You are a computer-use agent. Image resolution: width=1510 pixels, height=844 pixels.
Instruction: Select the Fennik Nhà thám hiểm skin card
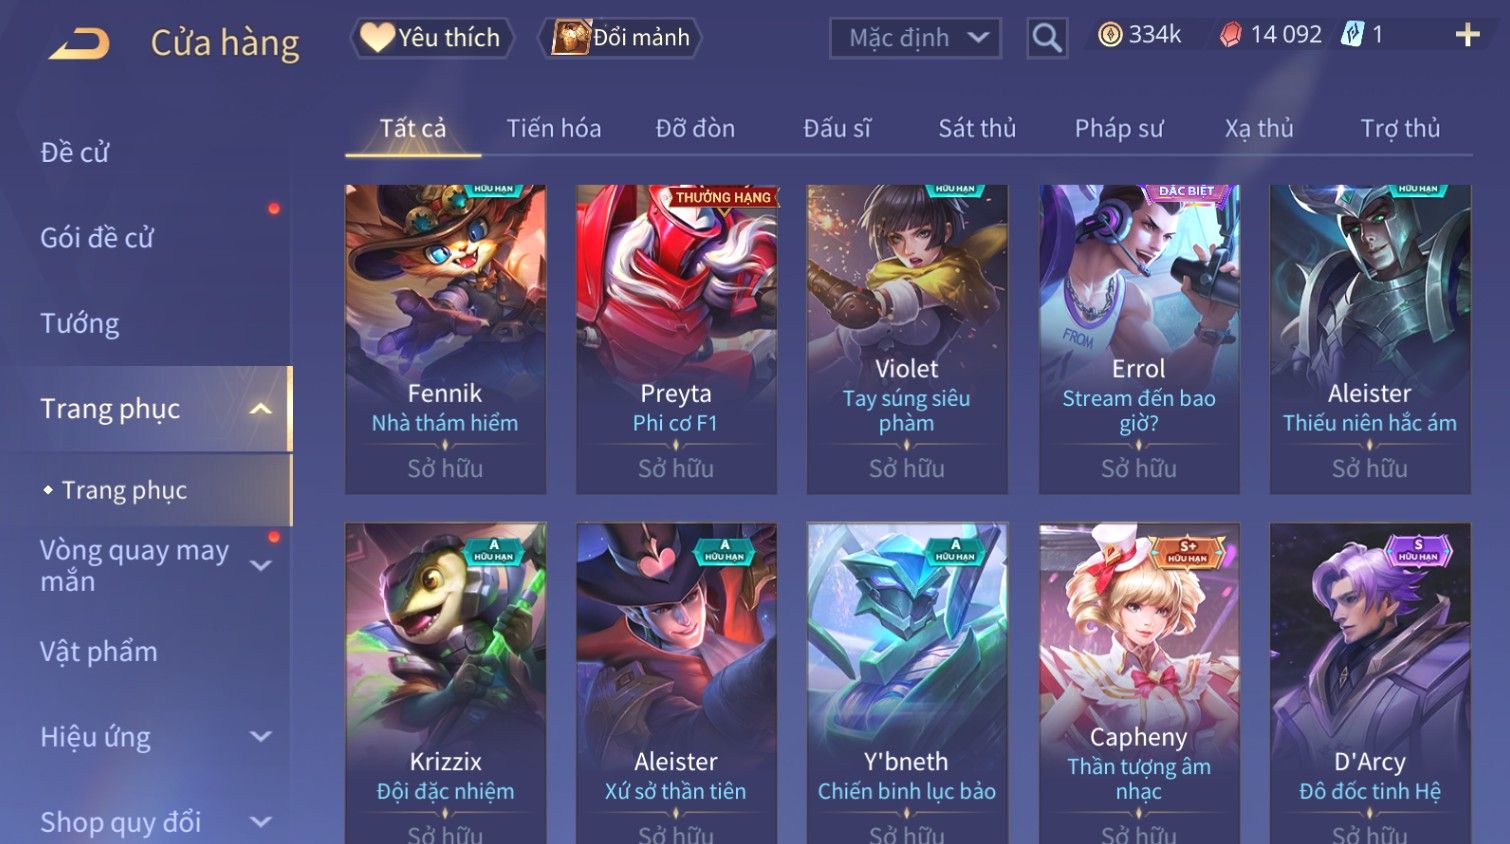pos(445,339)
